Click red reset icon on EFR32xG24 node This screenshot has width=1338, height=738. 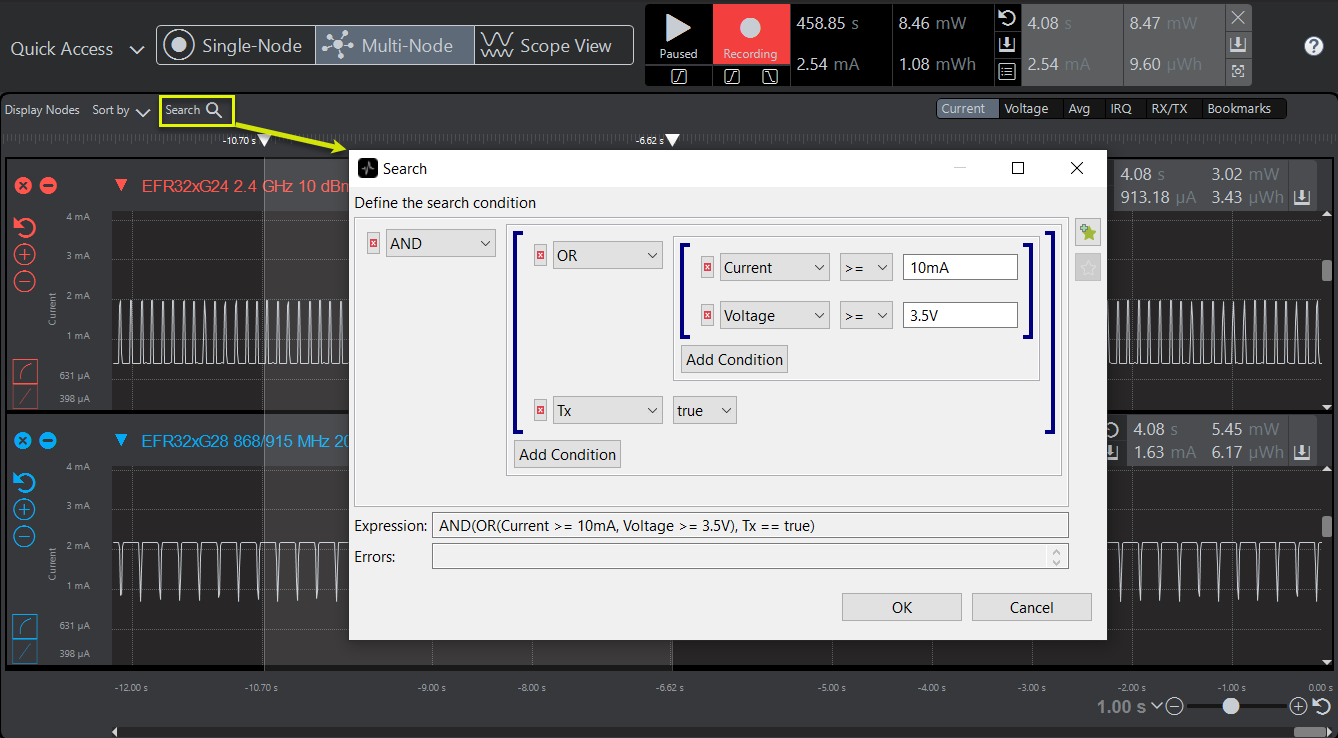click(24, 227)
